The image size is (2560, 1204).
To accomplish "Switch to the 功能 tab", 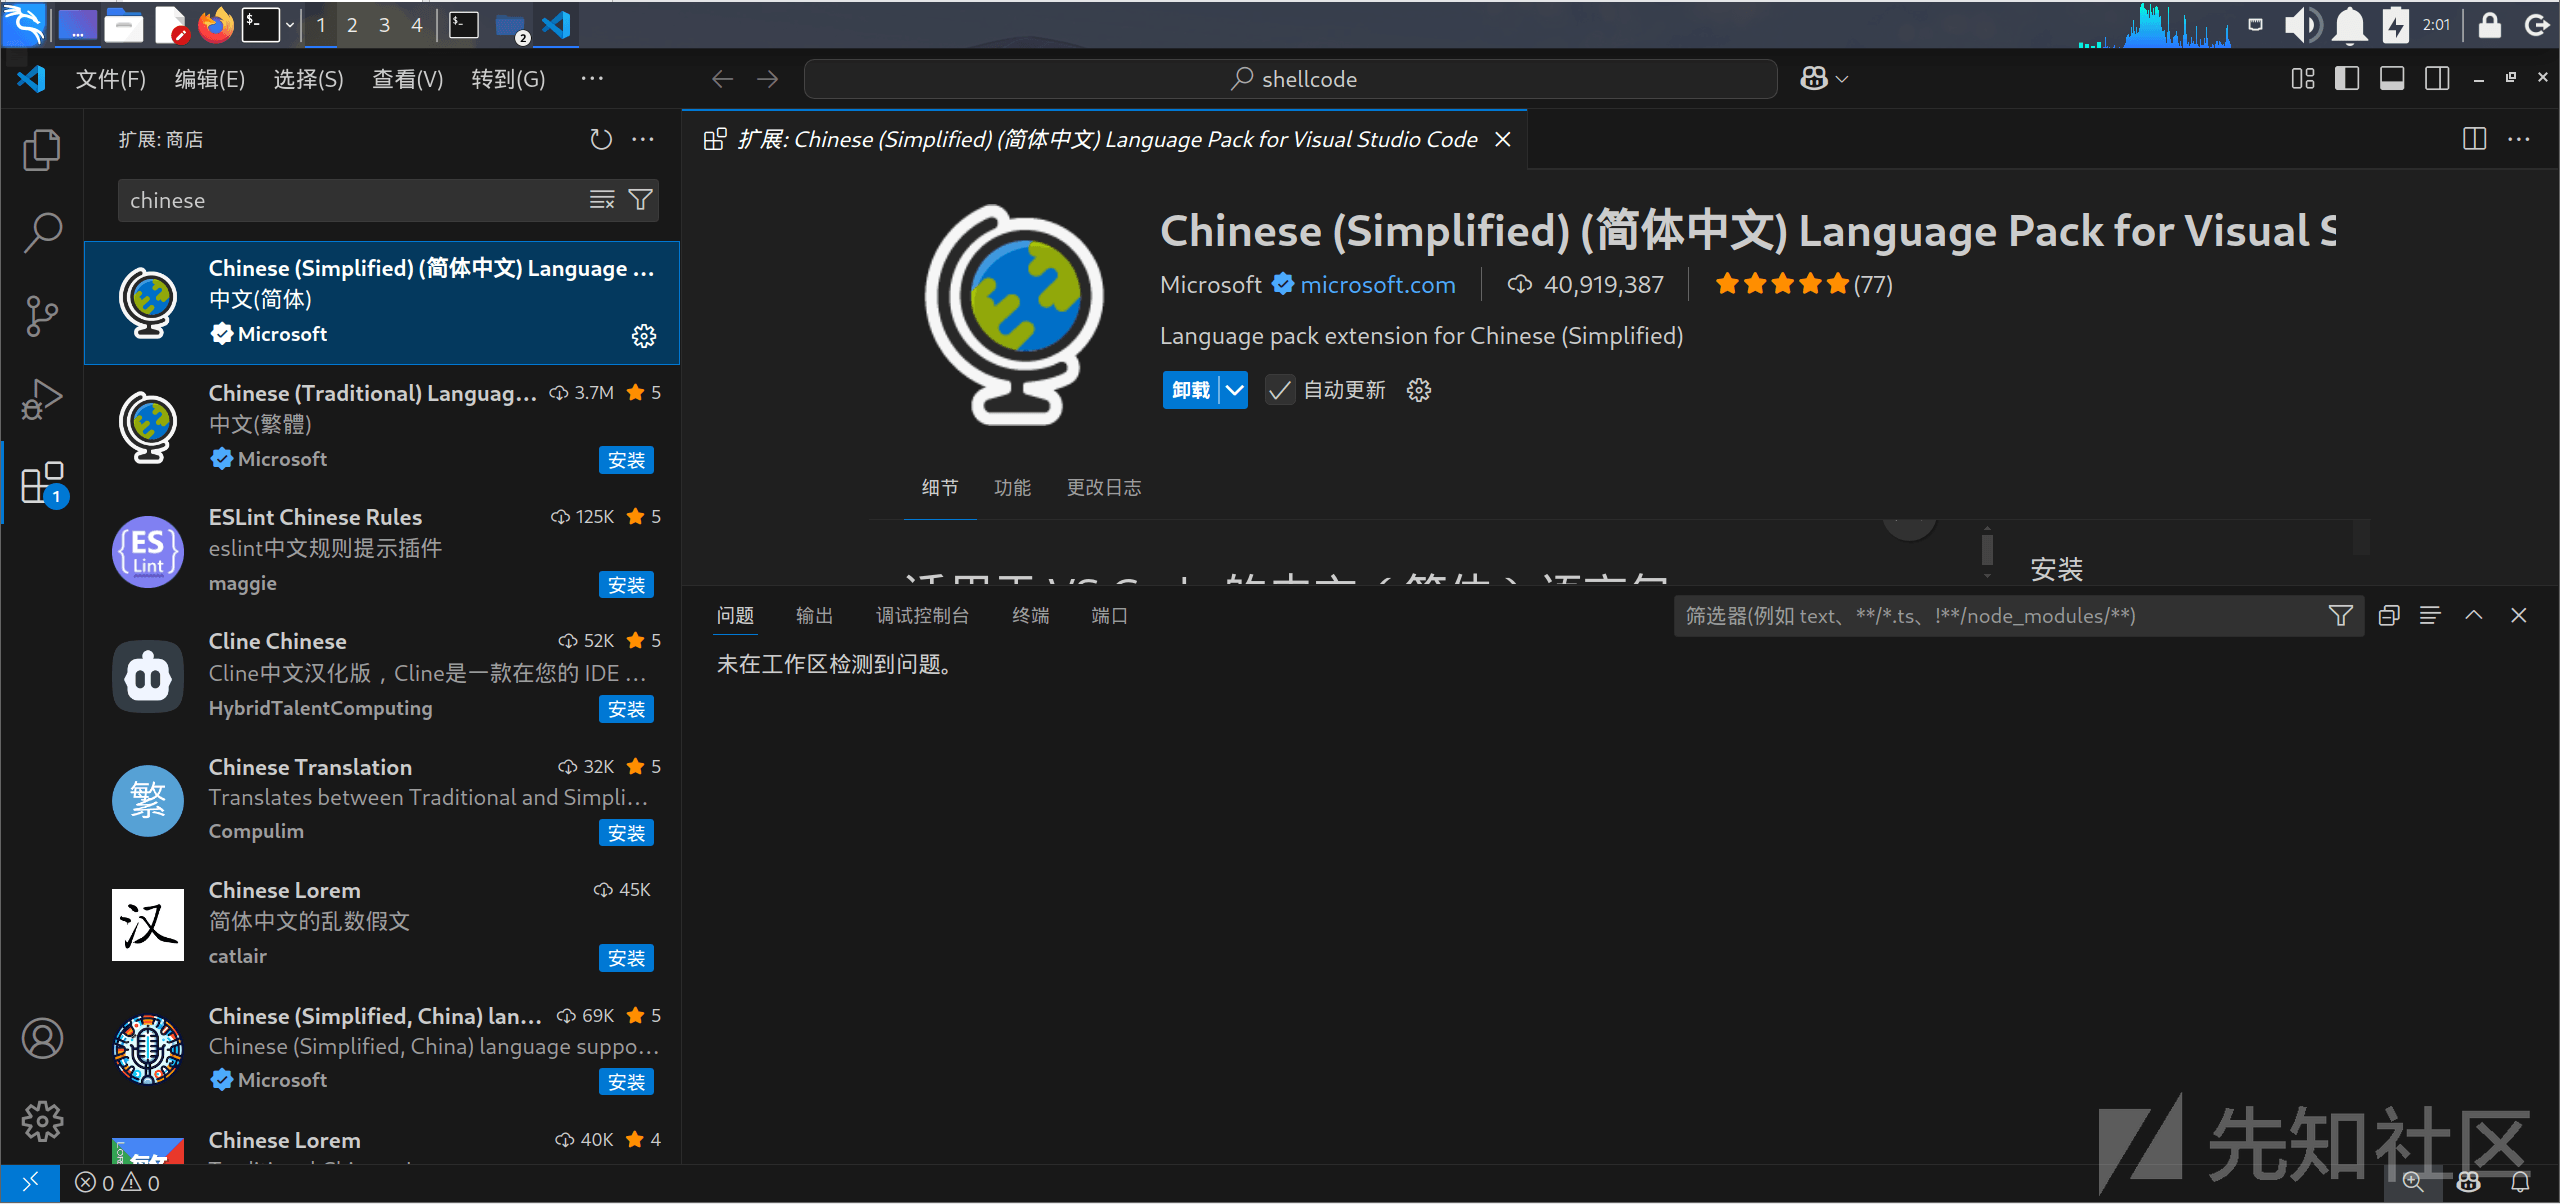I will click(1012, 488).
